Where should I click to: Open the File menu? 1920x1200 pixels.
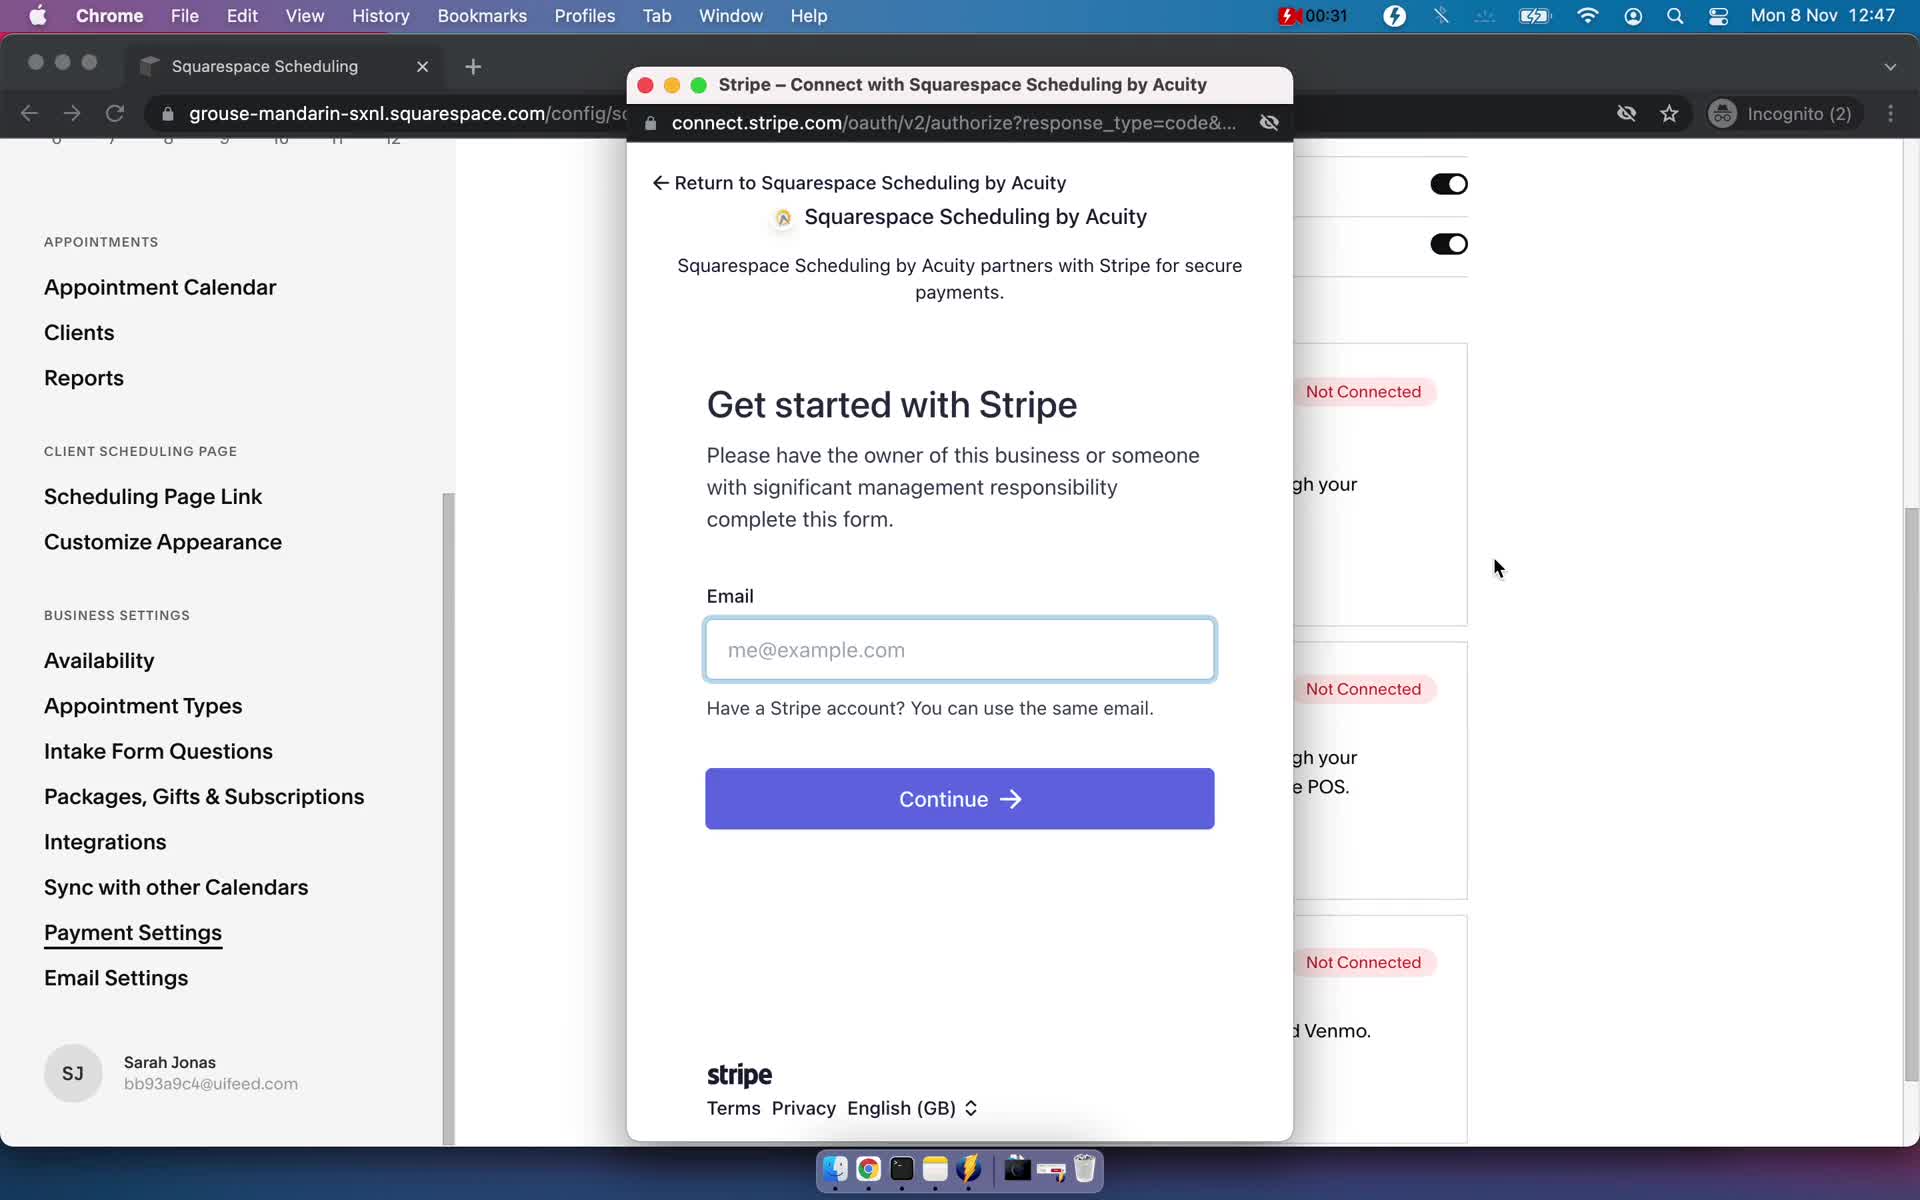tap(184, 16)
